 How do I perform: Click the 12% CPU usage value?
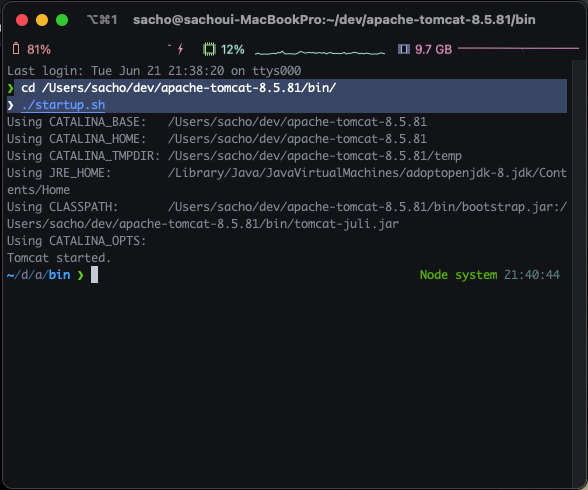click(232, 49)
